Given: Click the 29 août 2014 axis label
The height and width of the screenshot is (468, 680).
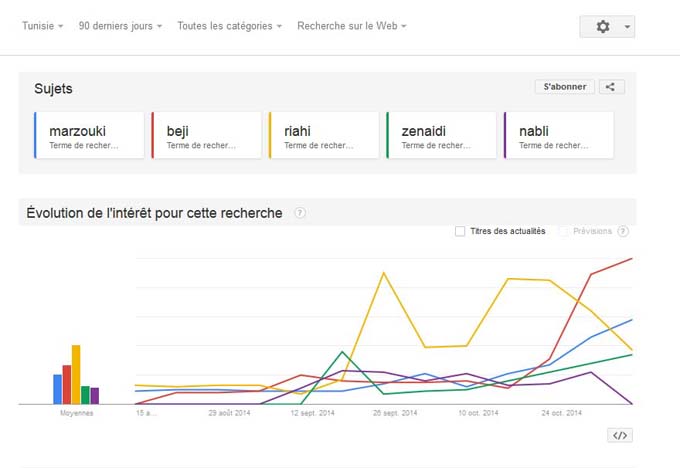Looking at the screenshot, I should pyautogui.click(x=229, y=413).
